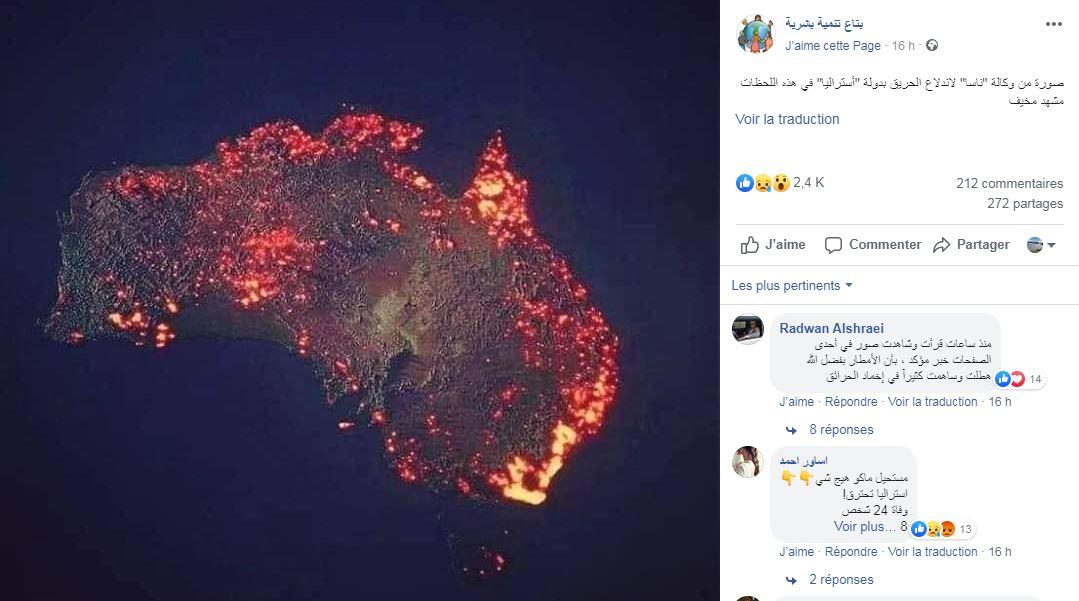Open the three-dot post options menu
This screenshot has height=601, width=1079.
click(x=1054, y=25)
